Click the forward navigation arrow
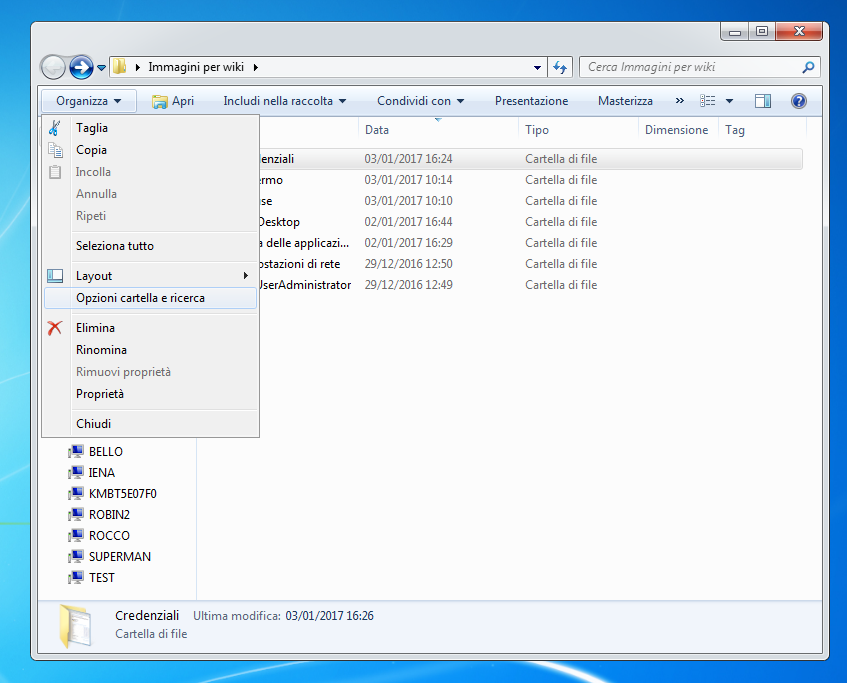847x683 pixels. 81,67
